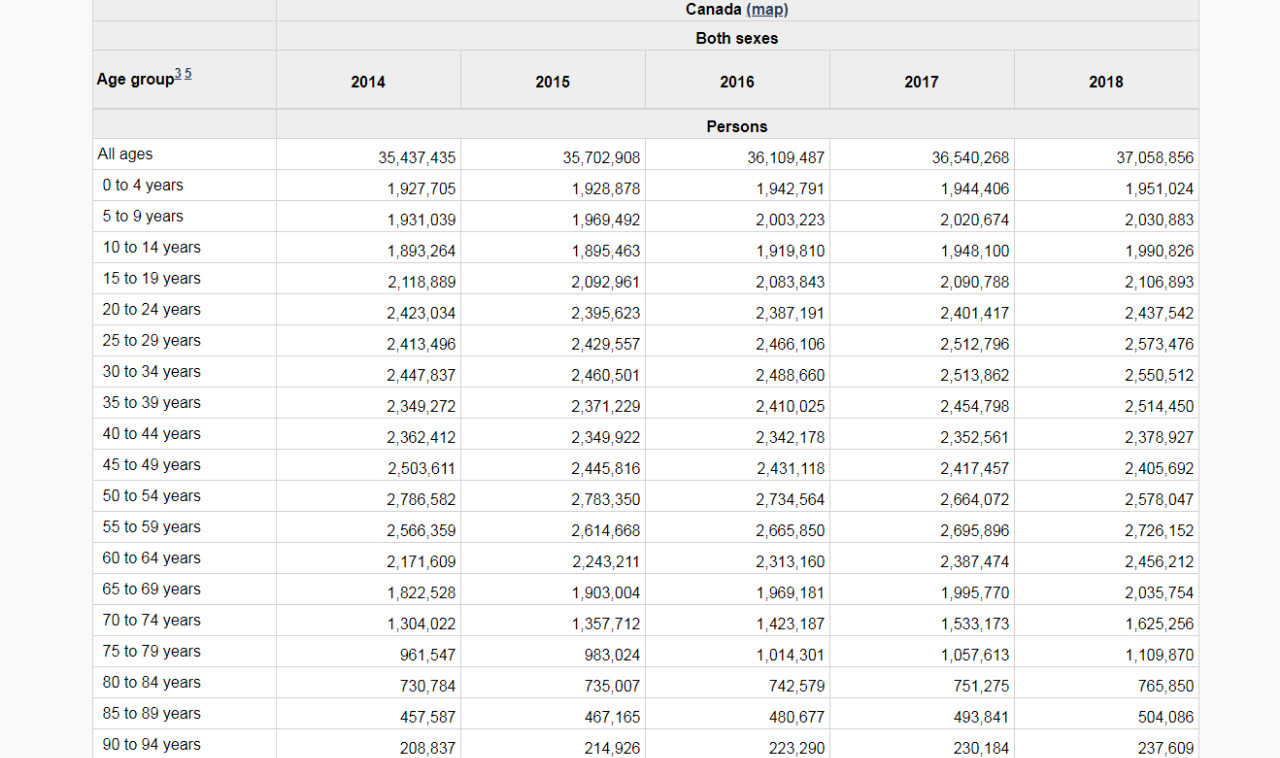Open footnote 5 next to Age group
1280x758 pixels.
click(187, 74)
